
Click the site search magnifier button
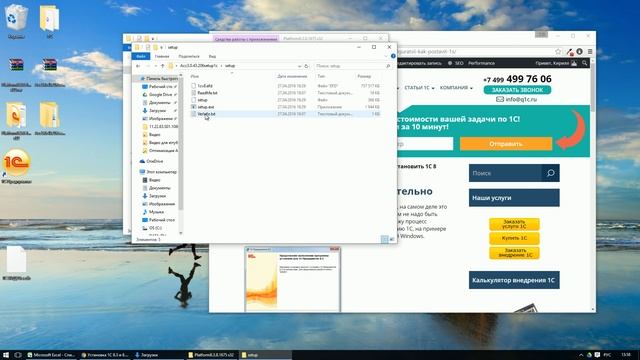tap(550, 173)
